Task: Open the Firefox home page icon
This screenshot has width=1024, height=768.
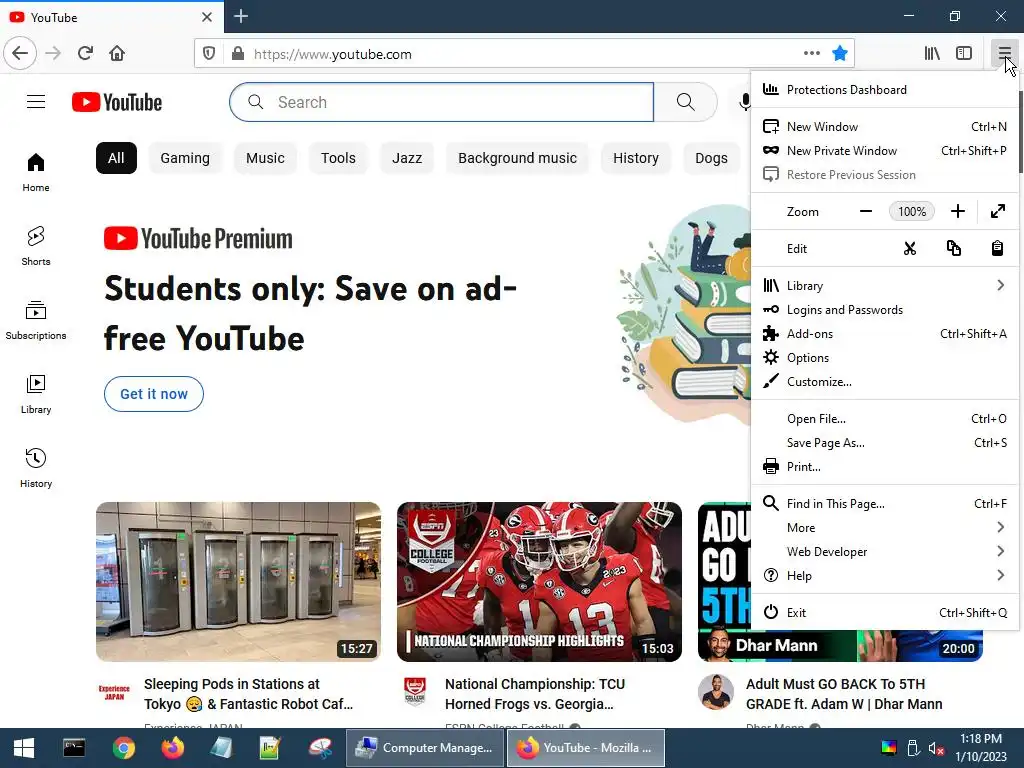Action: [x=117, y=53]
